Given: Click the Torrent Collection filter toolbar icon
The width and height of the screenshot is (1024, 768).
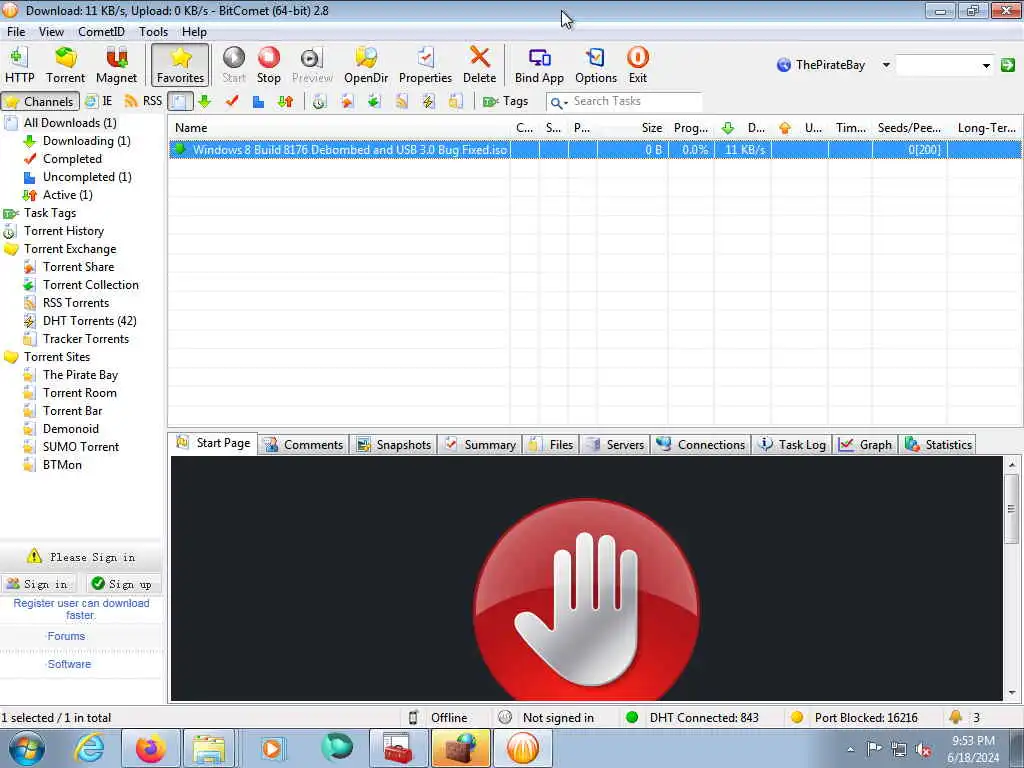Looking at the screenshot, I should pyautogui.click(x=374, y=101).
